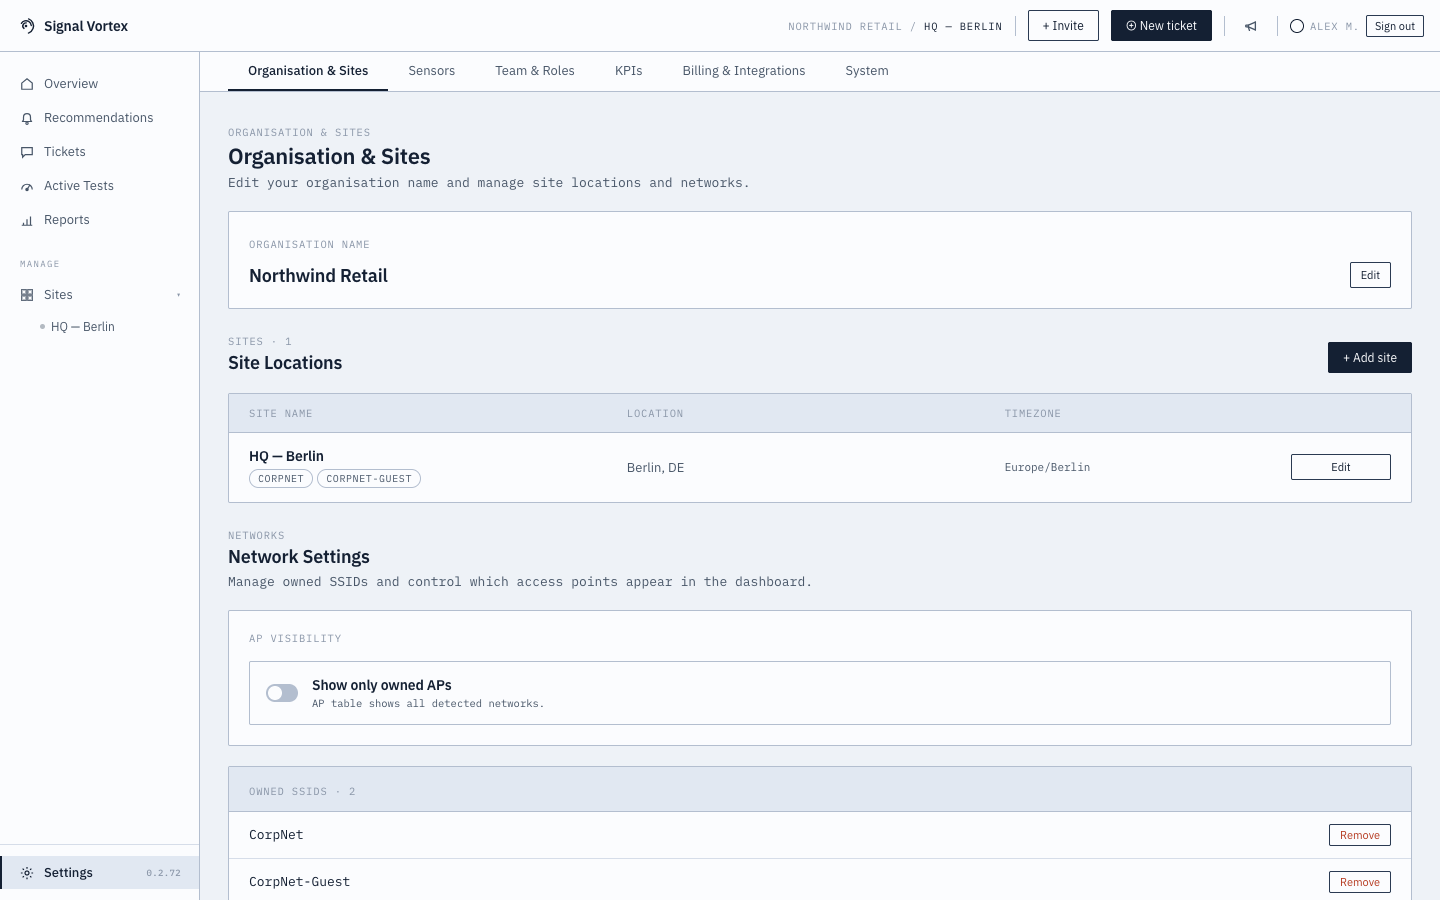This screenshot has height=900, width=1440.
Task: Switch to the Sensors tab
Action: tap(432, 71)
